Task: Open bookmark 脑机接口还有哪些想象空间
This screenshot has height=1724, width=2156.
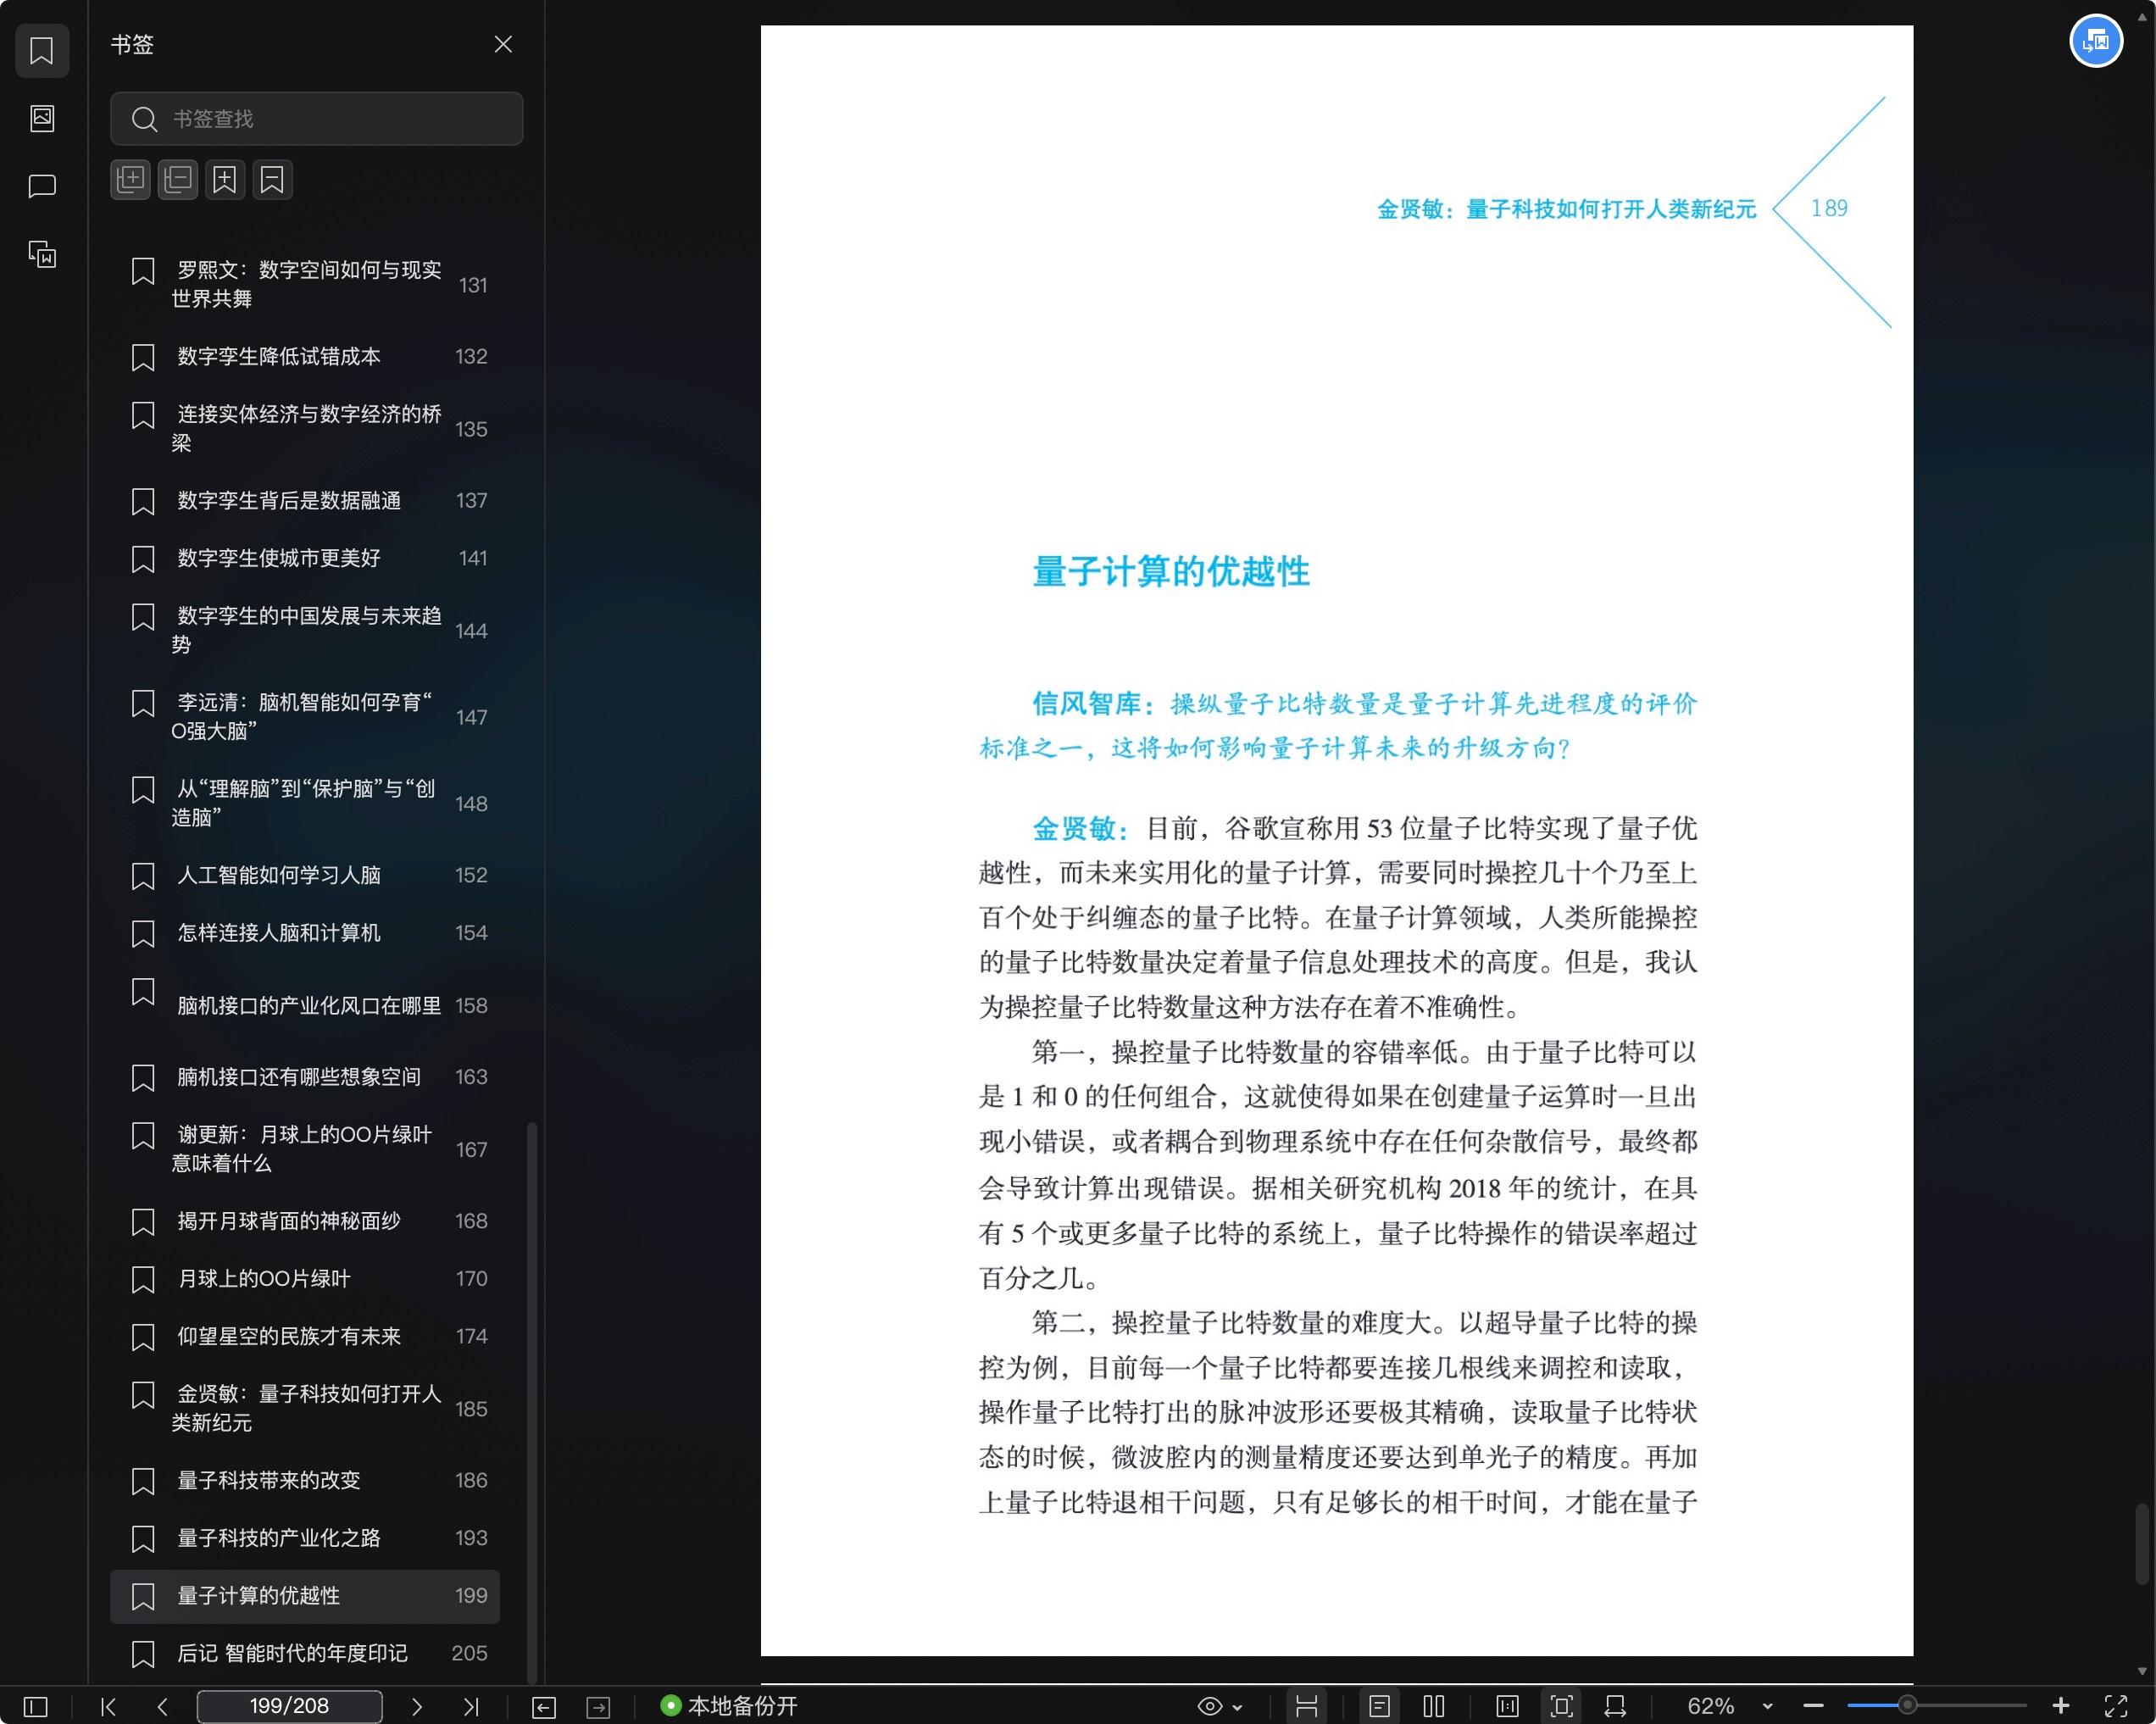Action: [x=305, y=1077]
